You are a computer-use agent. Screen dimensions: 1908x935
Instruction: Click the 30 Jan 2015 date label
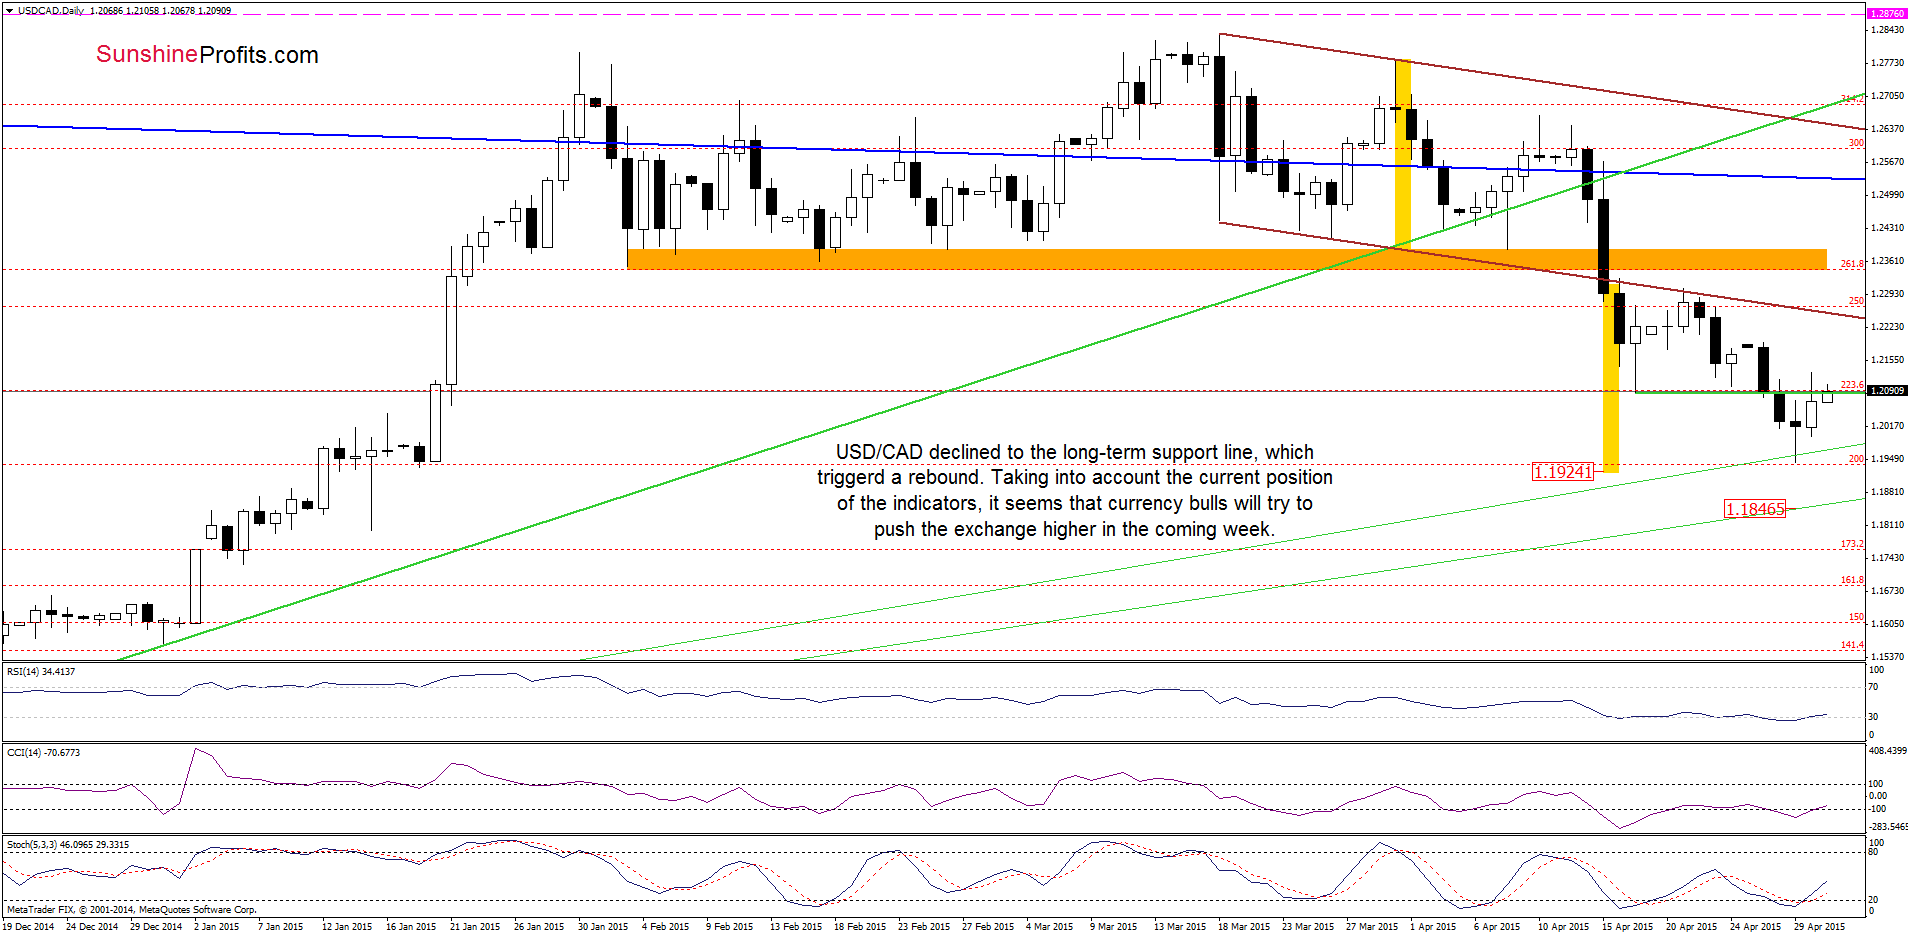603,927
